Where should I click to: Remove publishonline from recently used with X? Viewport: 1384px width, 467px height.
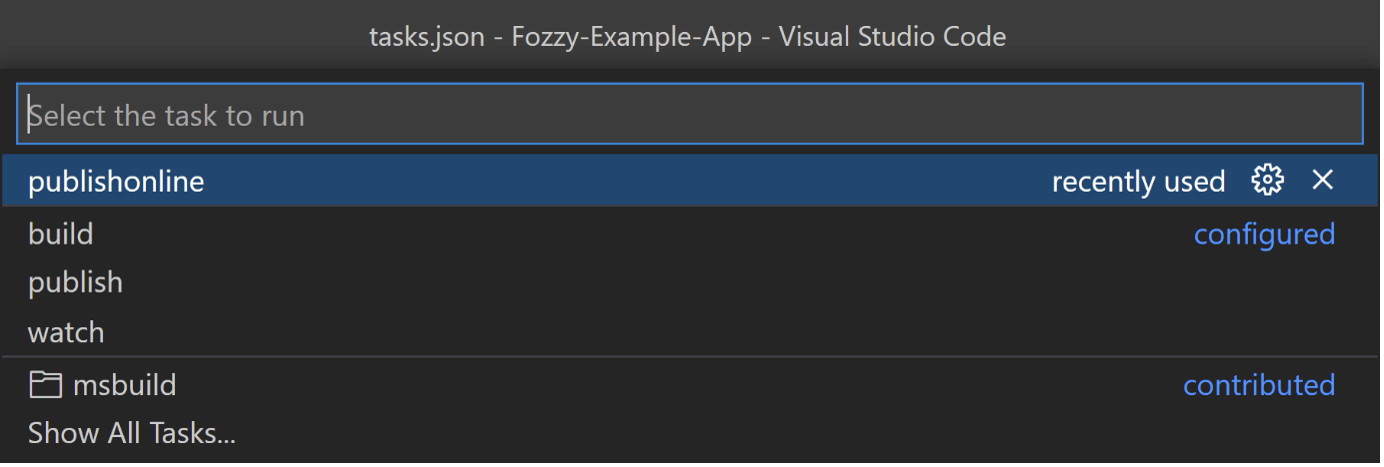coord(1322,181)
